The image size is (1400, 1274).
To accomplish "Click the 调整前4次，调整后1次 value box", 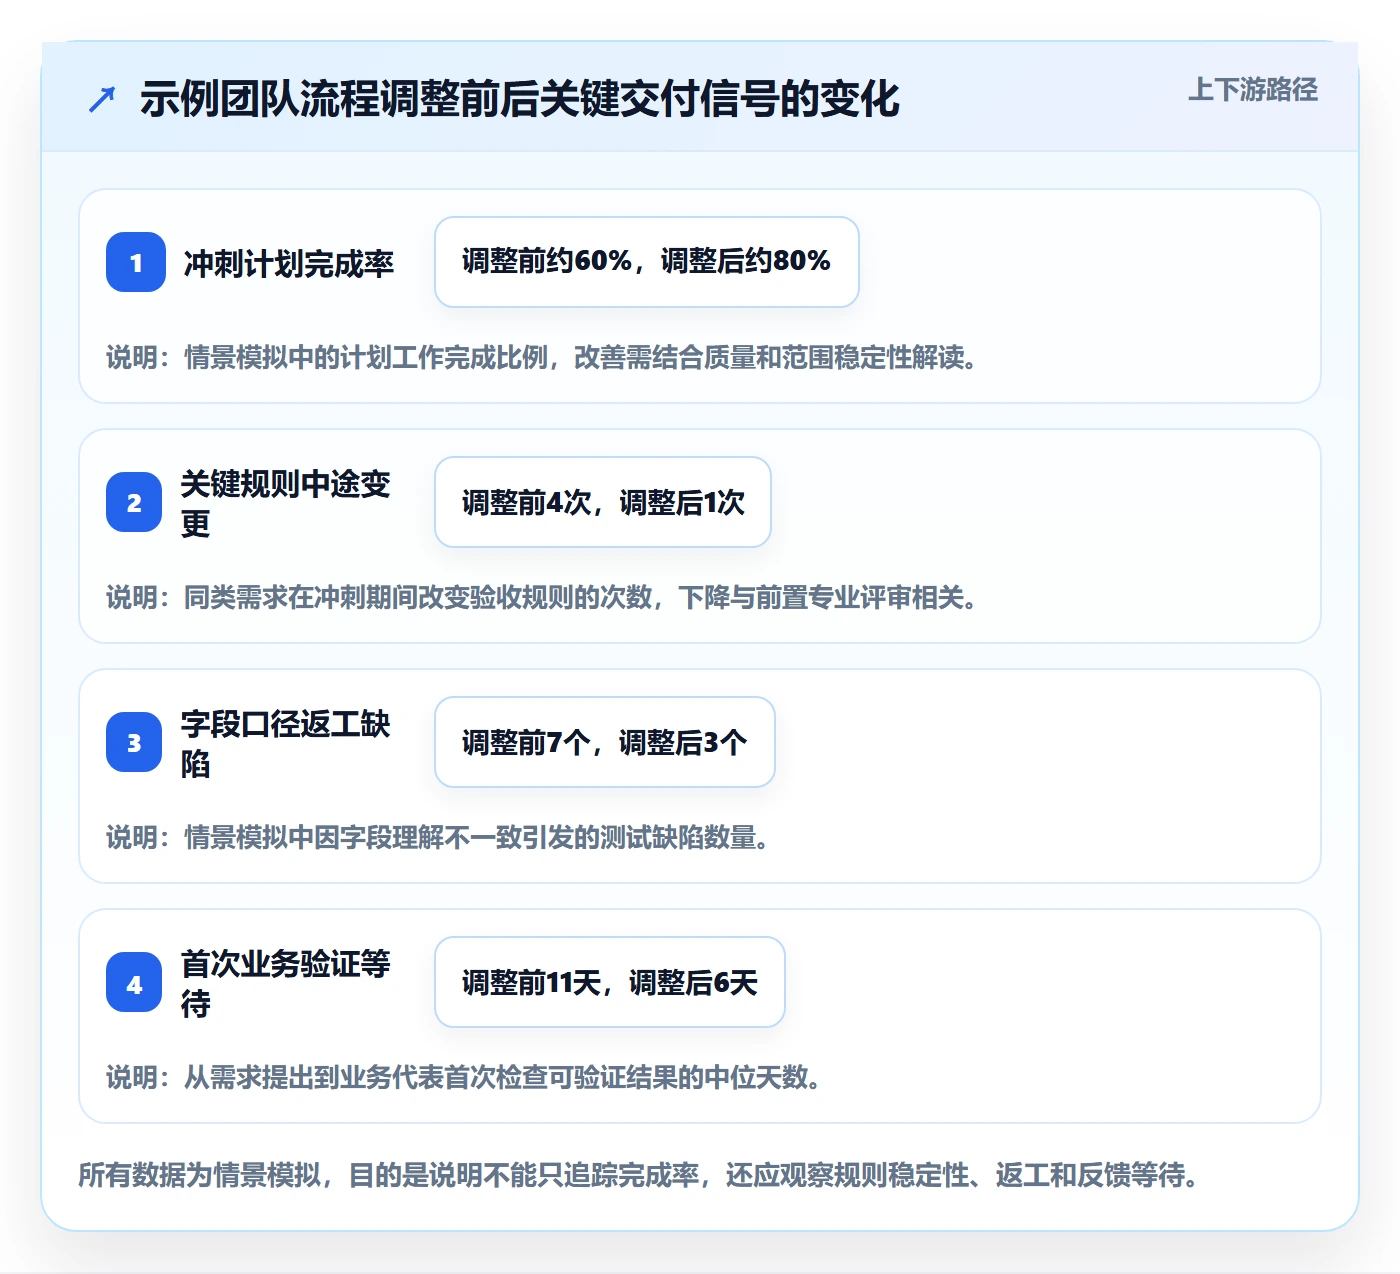I will [603, 502].
